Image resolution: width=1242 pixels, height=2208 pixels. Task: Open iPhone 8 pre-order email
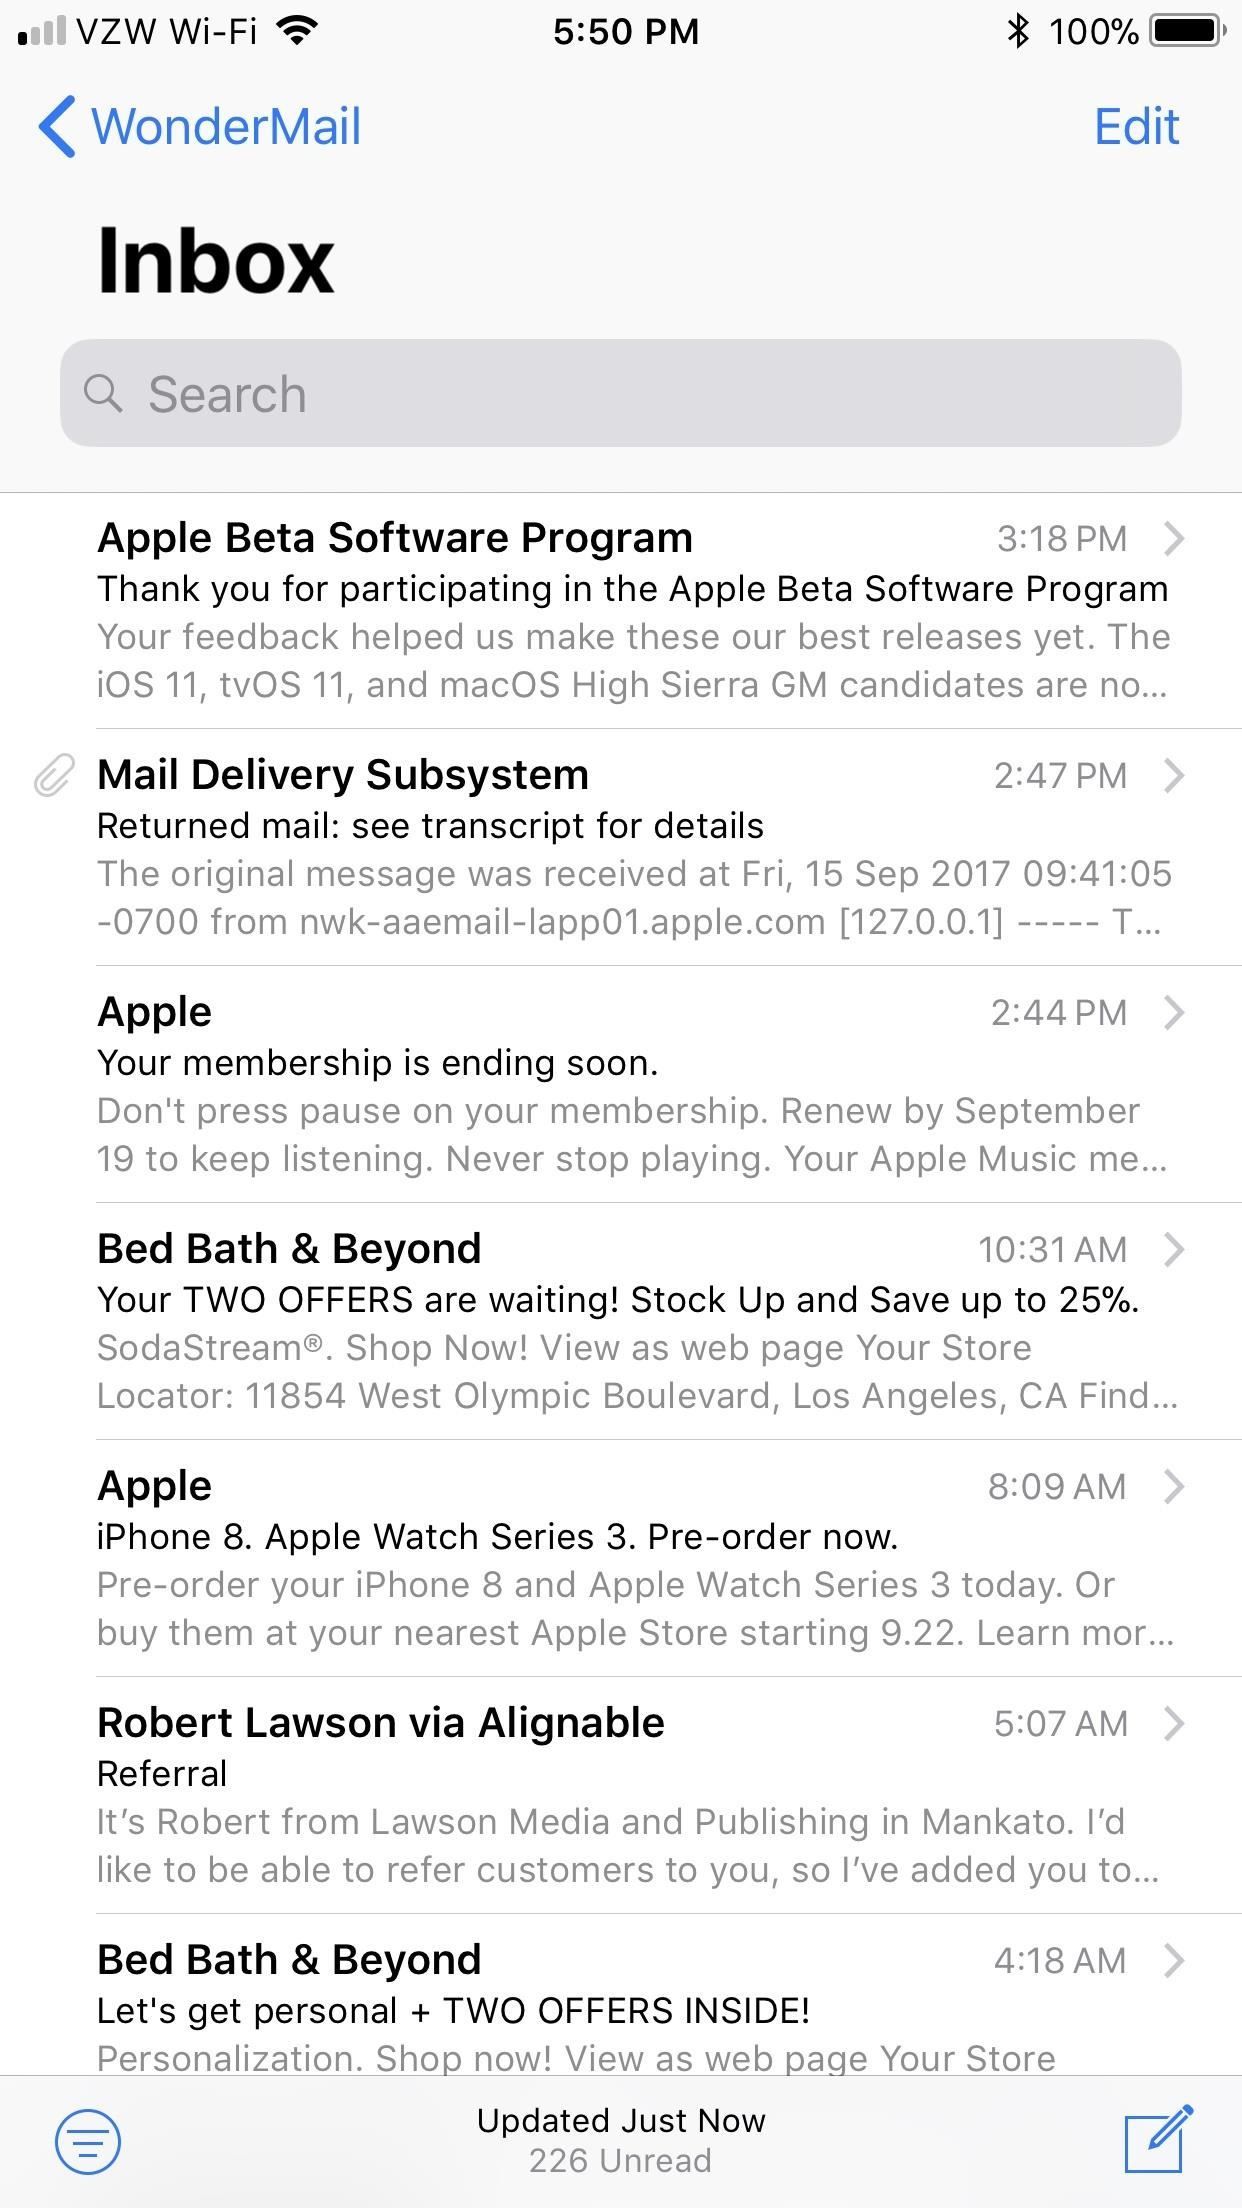tap(620, 1559)
